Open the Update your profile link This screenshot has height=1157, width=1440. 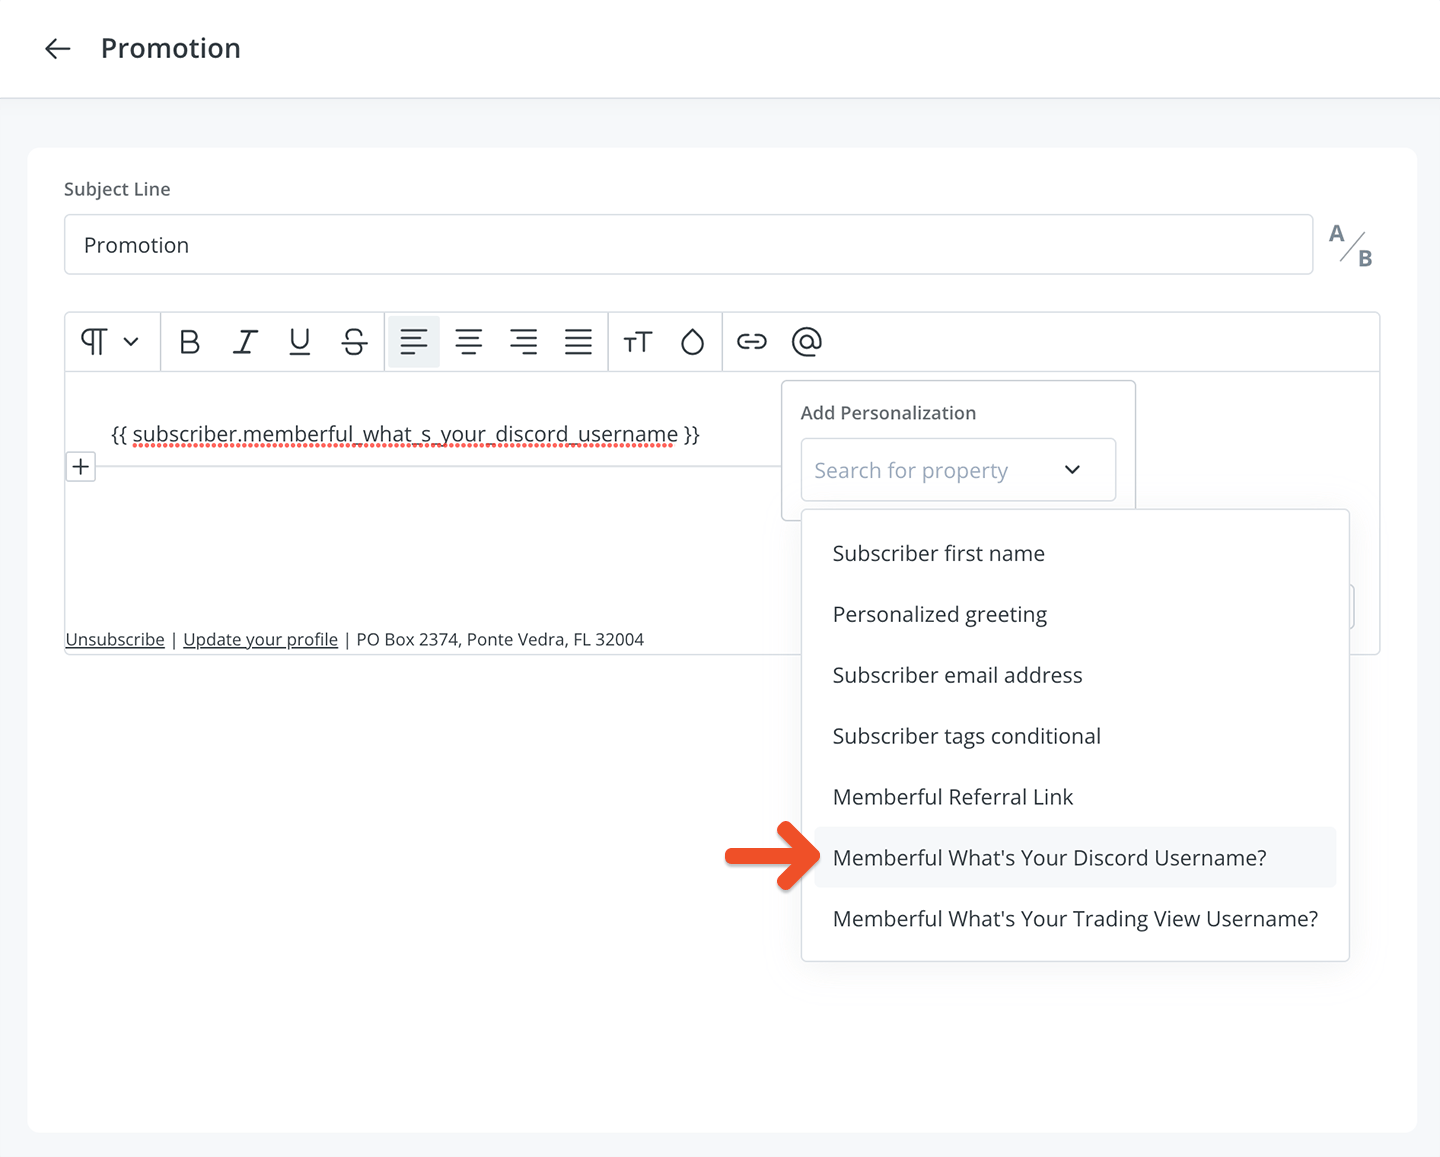coord(260,640)
